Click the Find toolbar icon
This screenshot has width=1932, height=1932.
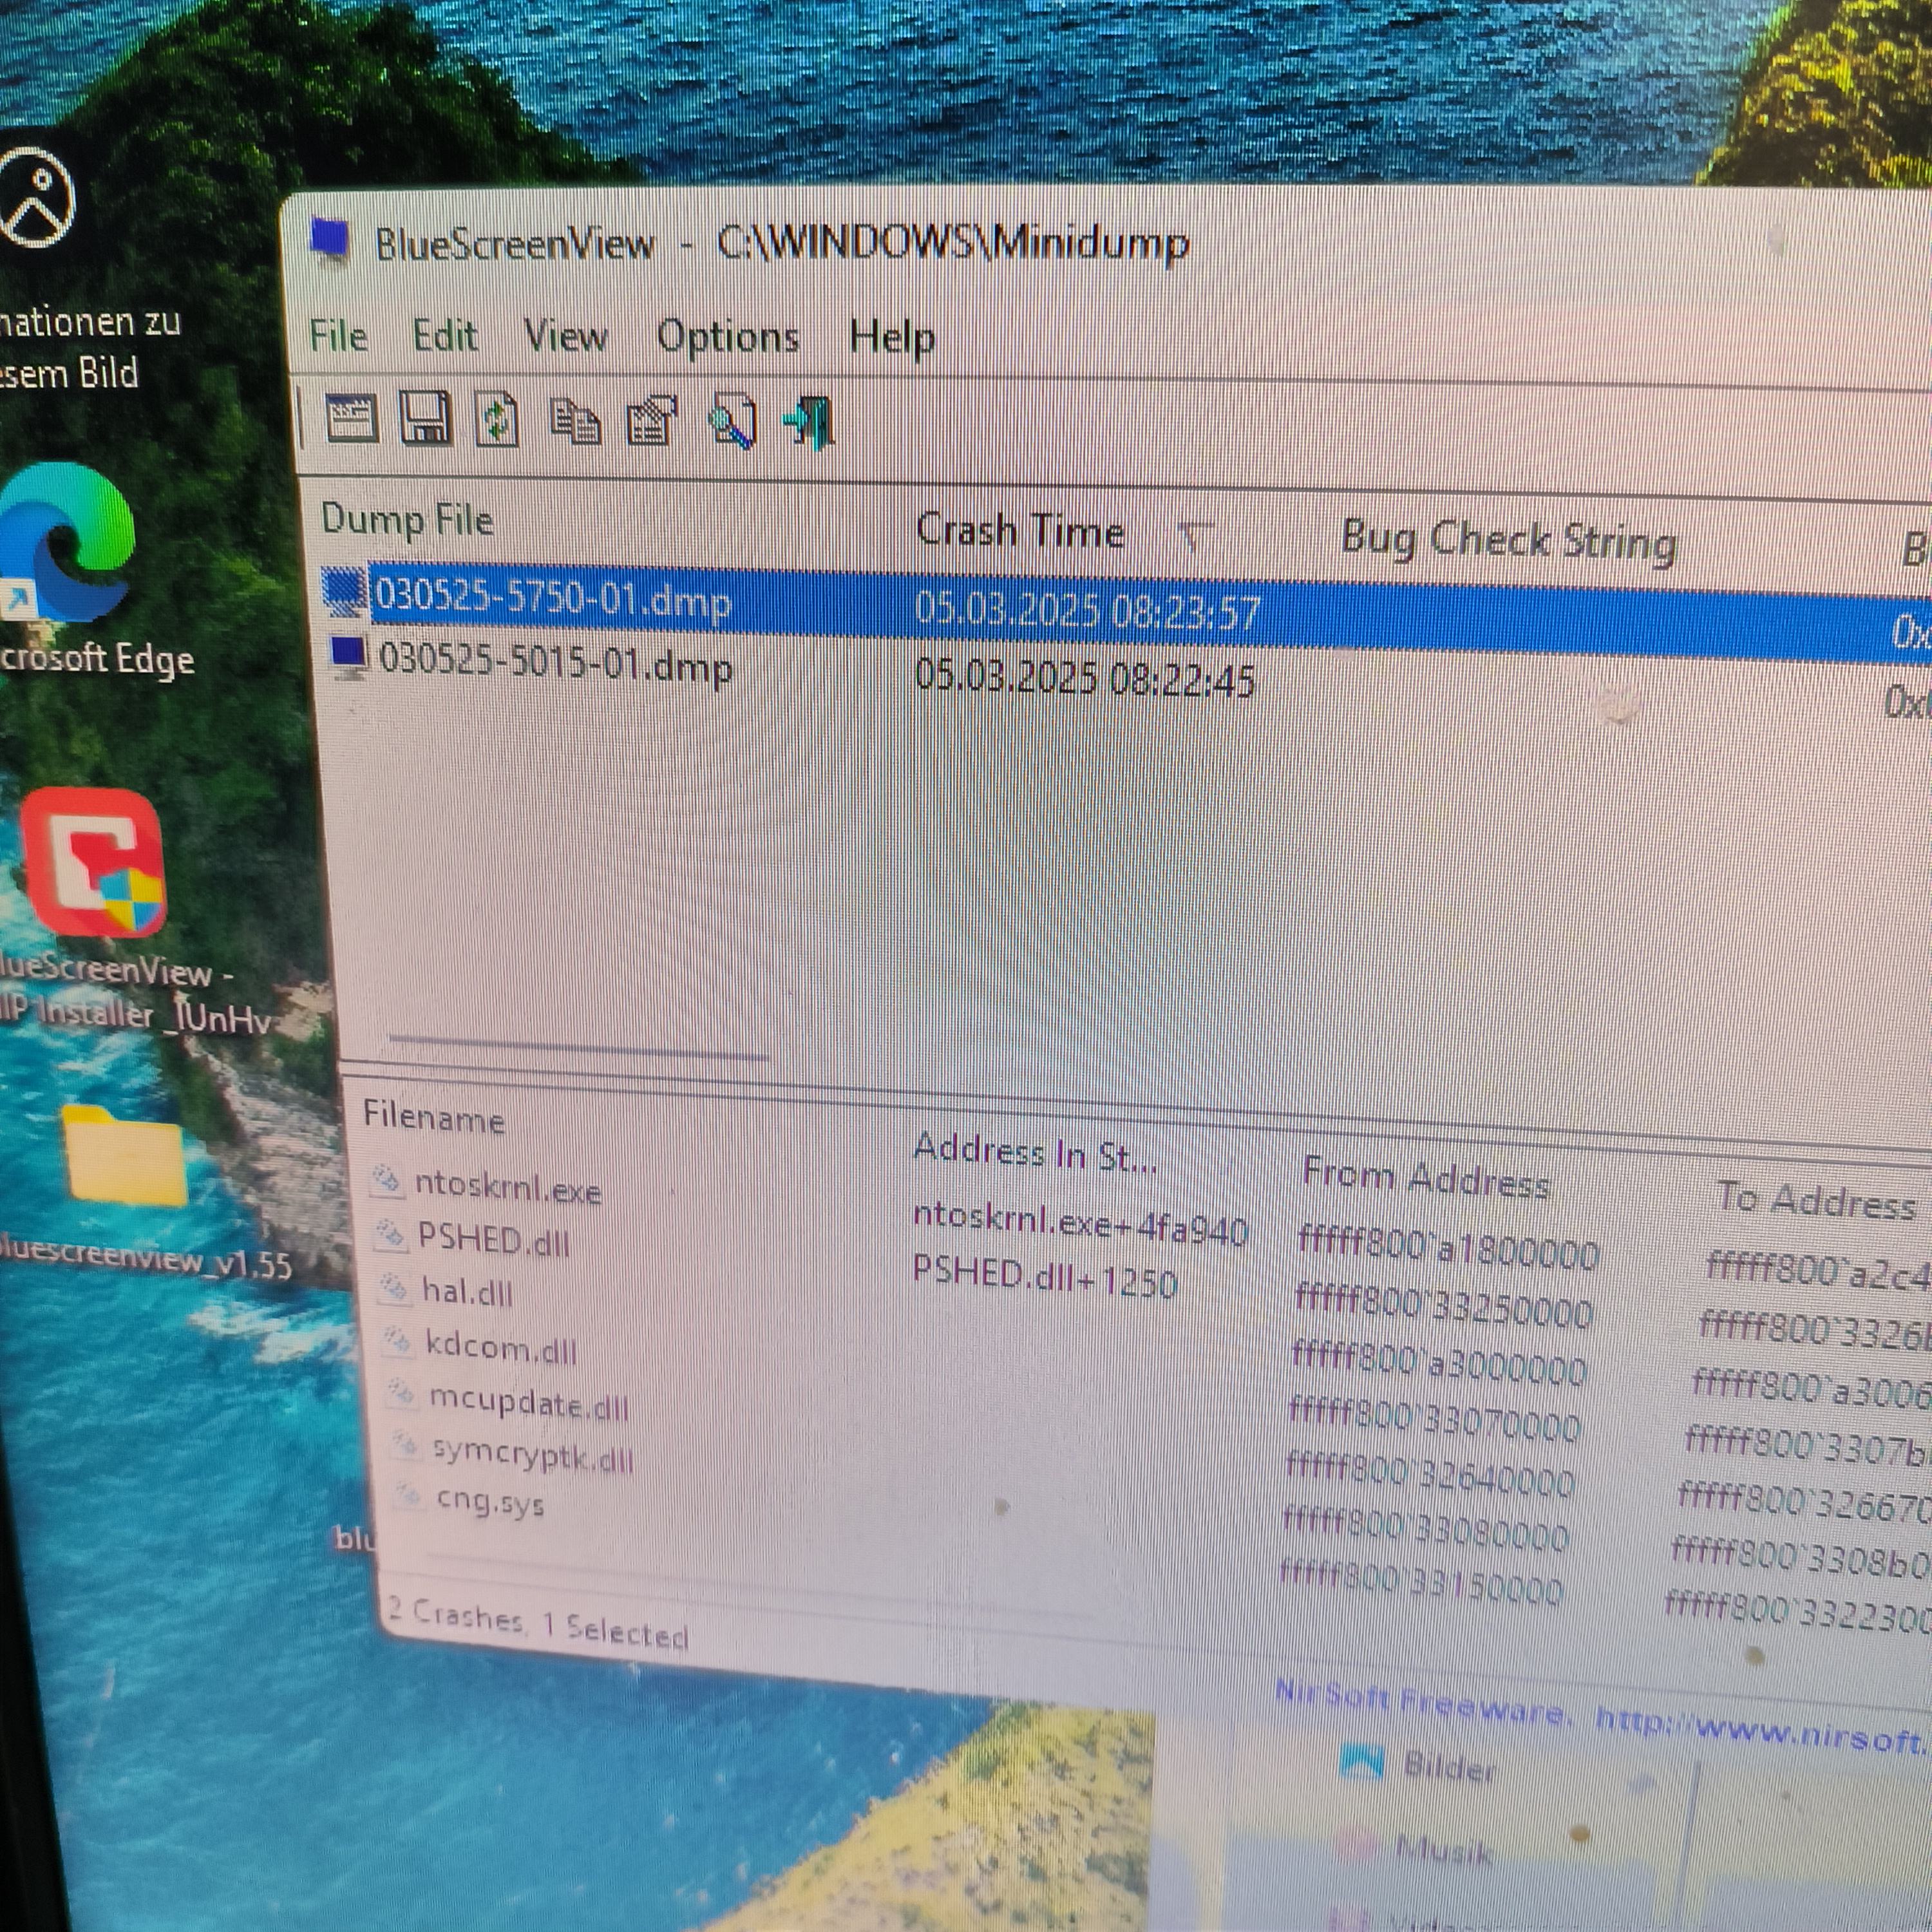(x=732, y=423)
